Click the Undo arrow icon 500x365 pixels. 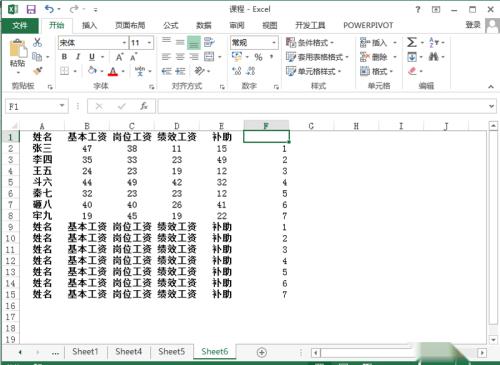coord(49,9)
